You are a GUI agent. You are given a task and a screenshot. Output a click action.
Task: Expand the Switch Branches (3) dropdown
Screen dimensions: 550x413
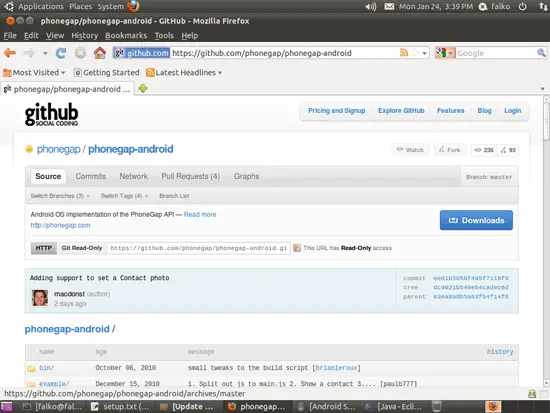[x=60, y=196]
